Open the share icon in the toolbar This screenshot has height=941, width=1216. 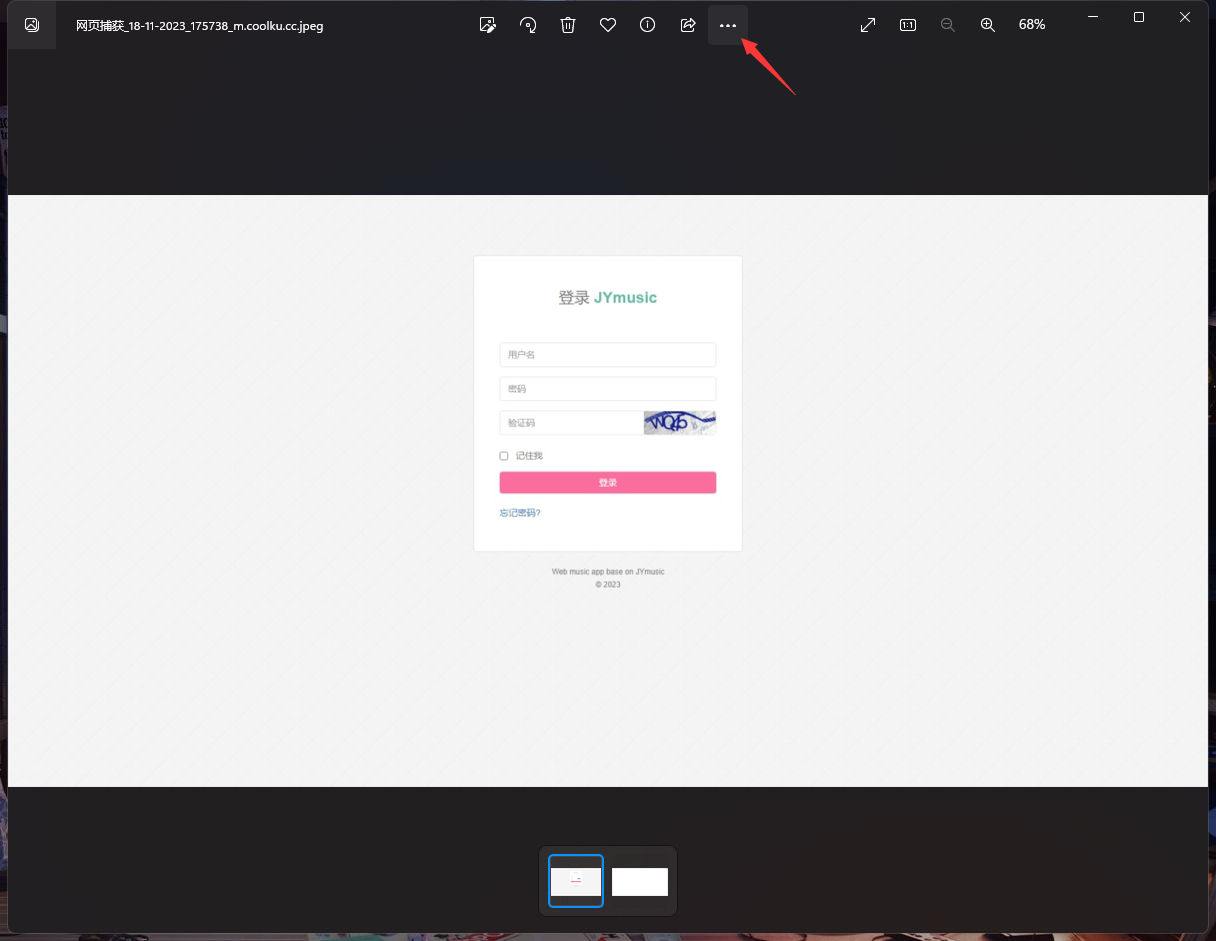coord(688,25)
